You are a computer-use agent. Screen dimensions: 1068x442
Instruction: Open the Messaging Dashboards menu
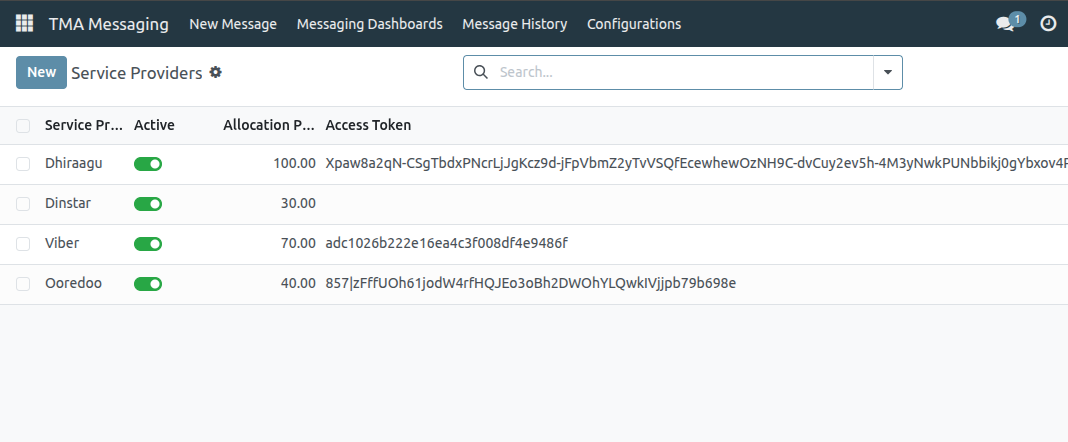pyautogui.click(x=369, y=24)
